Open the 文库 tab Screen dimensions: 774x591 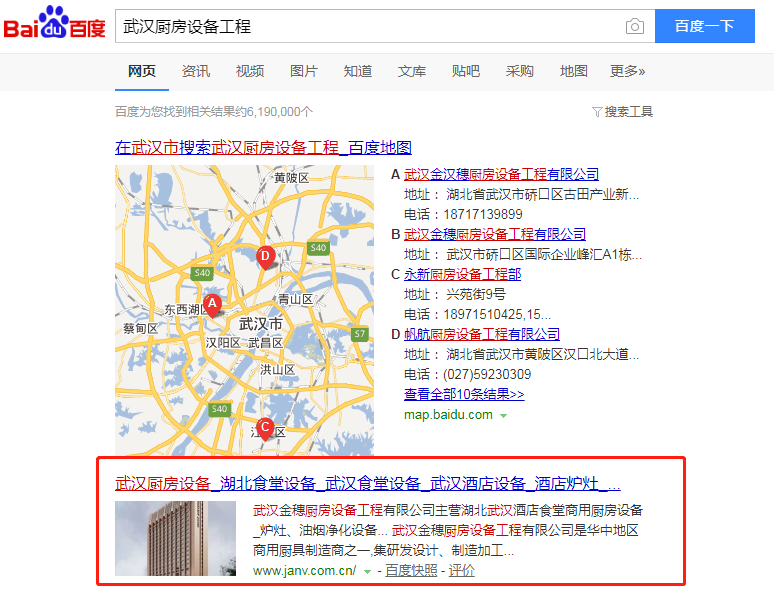pyautogui.click(x=412, y=72)
